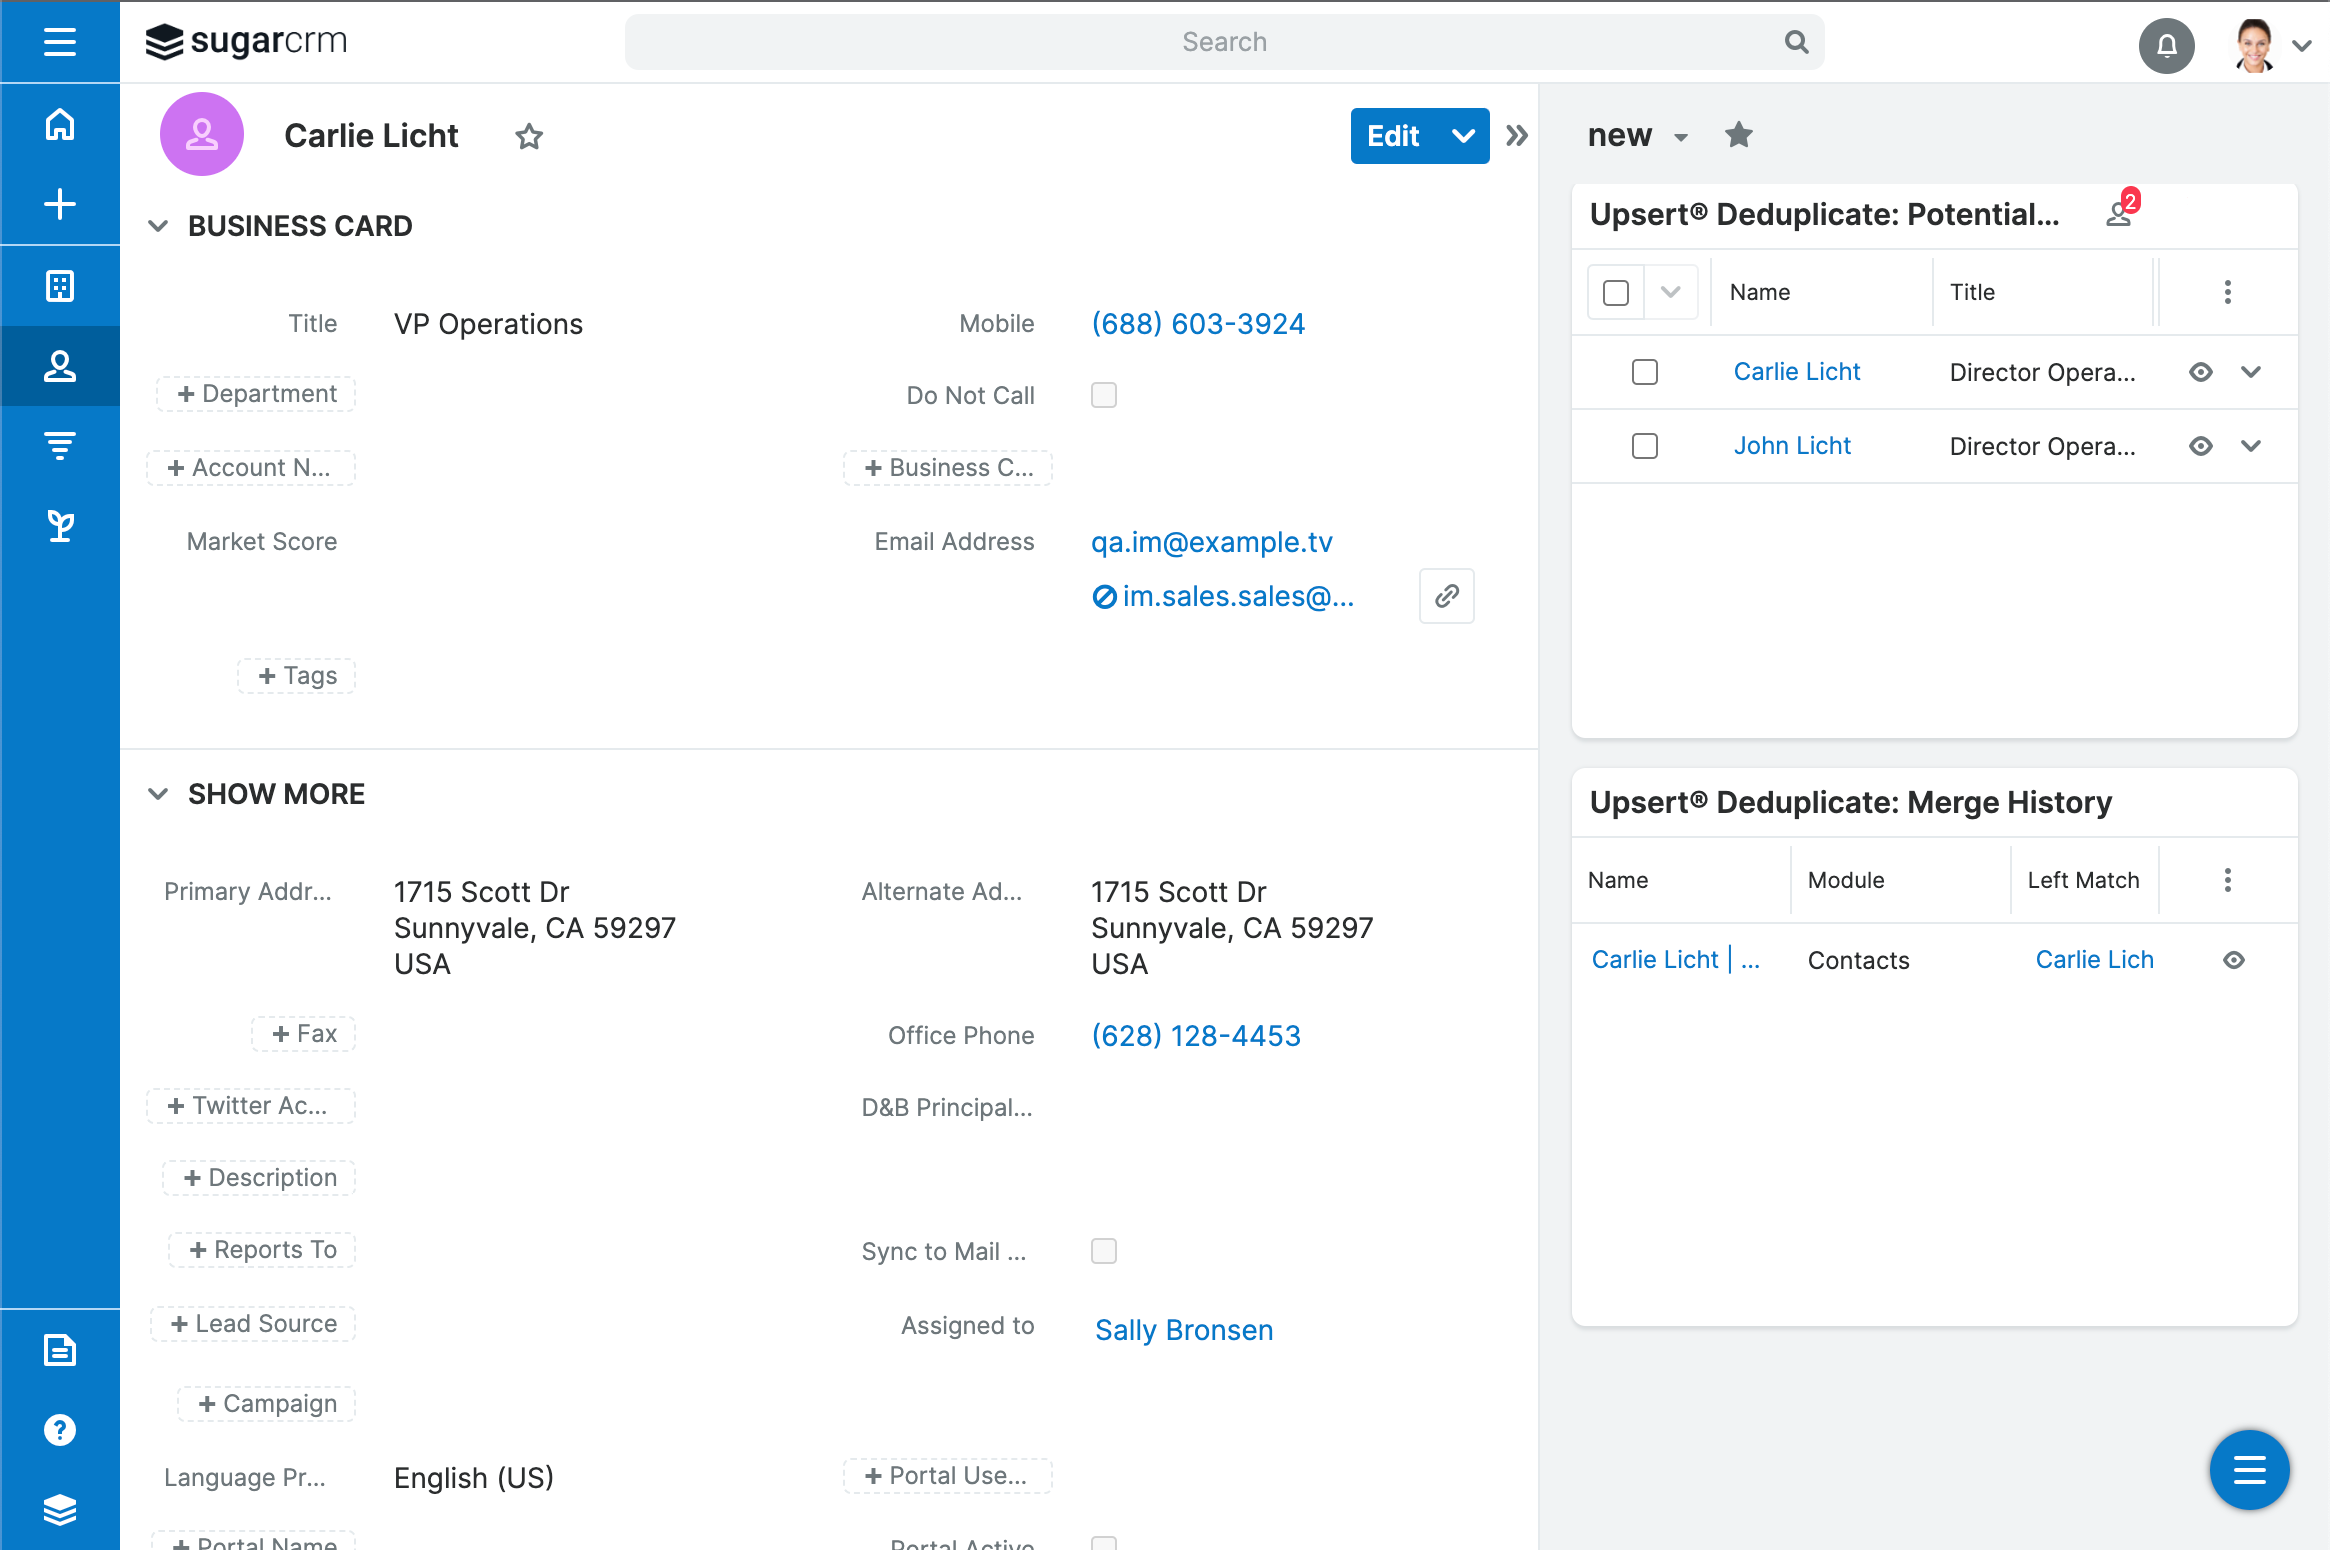Open assigned user Sally Bronsen
The width and height of the screenshot is (2330, 1550).
coord(1184,1330)
